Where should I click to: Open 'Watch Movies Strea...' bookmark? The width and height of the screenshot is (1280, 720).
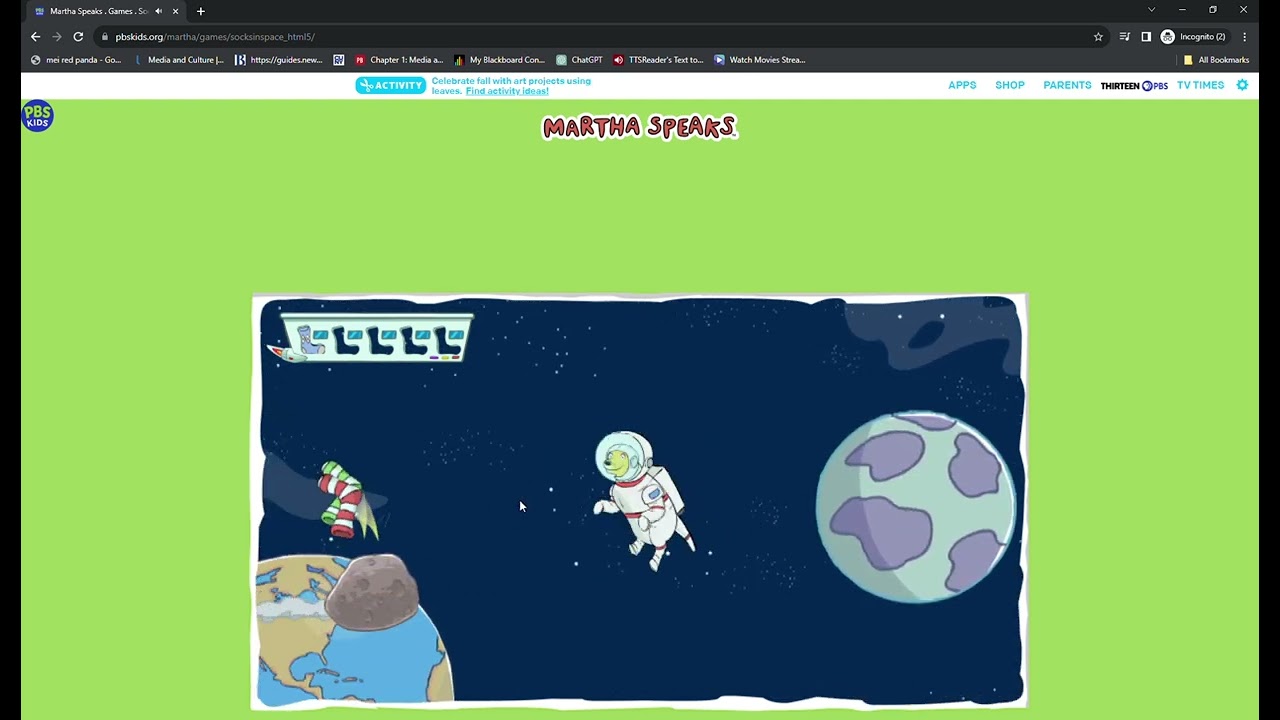(x=759, y=60)
